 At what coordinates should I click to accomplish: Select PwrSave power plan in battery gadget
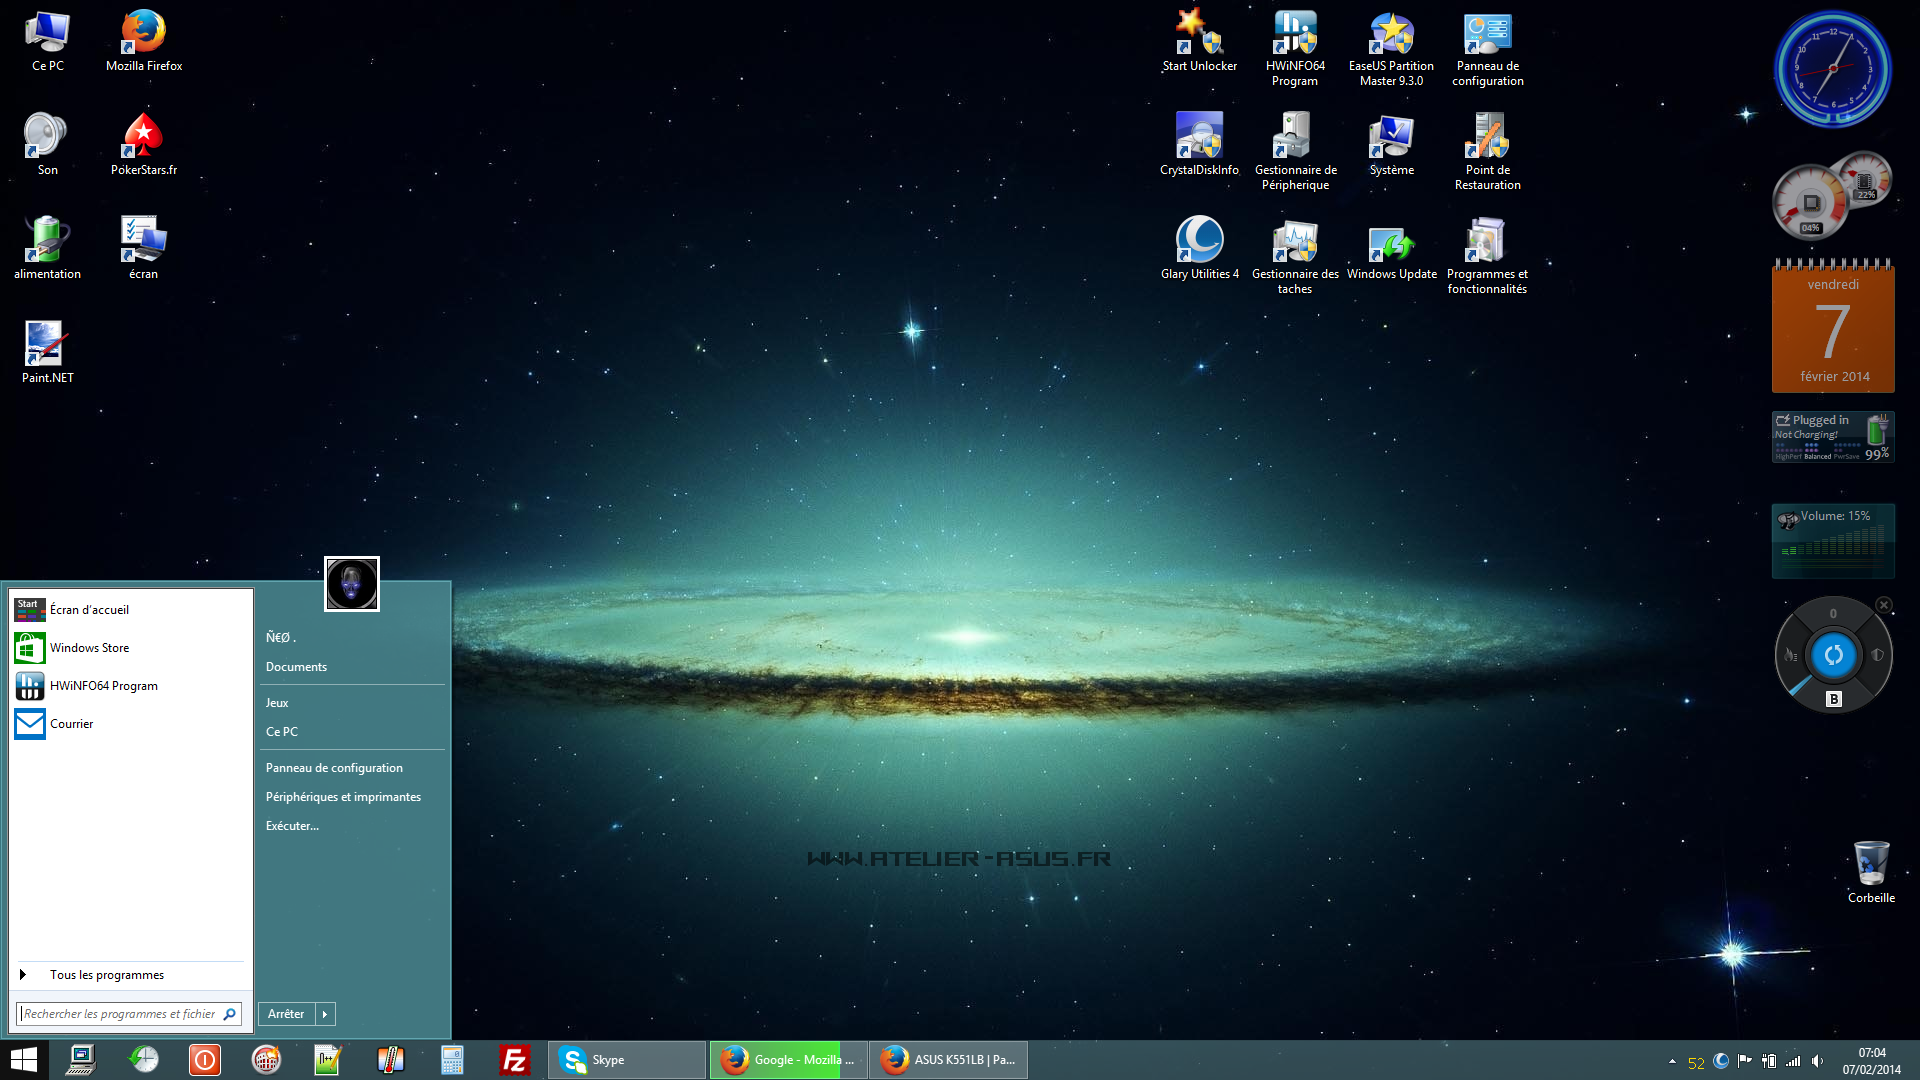coord(1846,456)
